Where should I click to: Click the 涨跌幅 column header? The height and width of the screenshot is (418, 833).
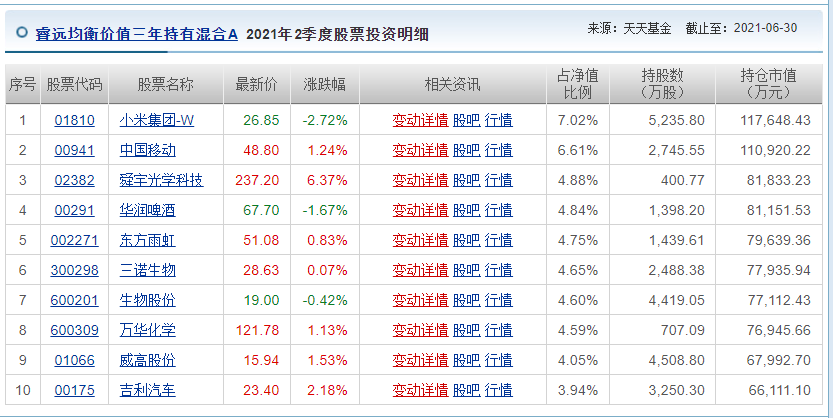(x=325, y=84)
